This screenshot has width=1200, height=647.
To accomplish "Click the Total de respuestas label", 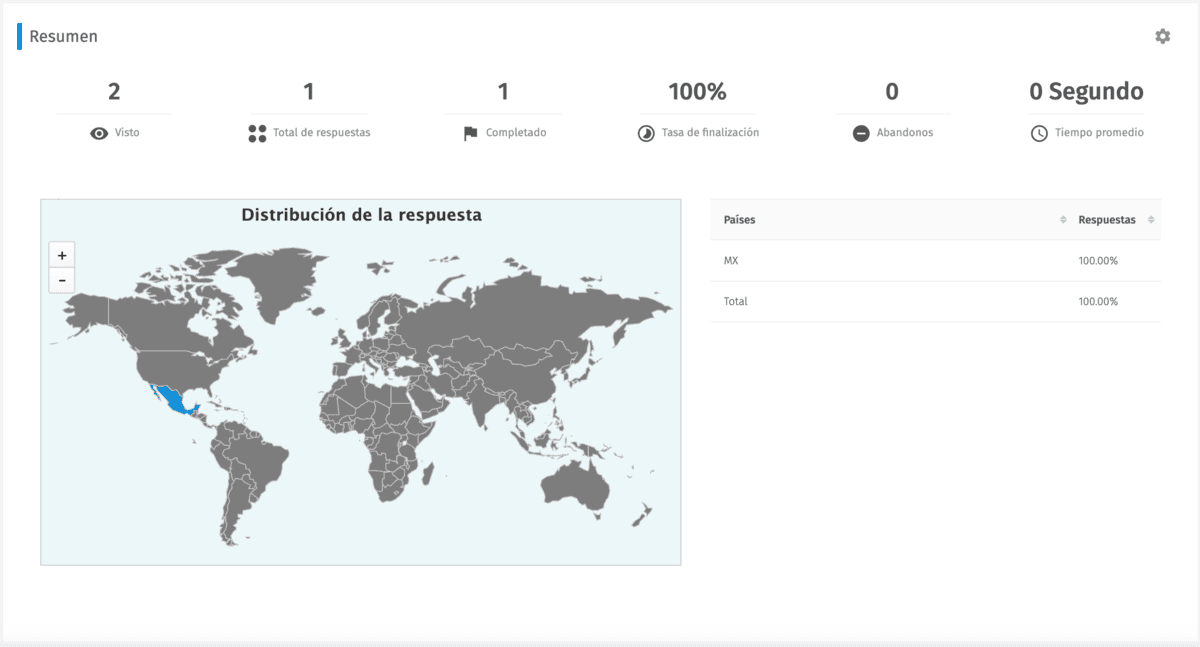I will click(322, 133).
